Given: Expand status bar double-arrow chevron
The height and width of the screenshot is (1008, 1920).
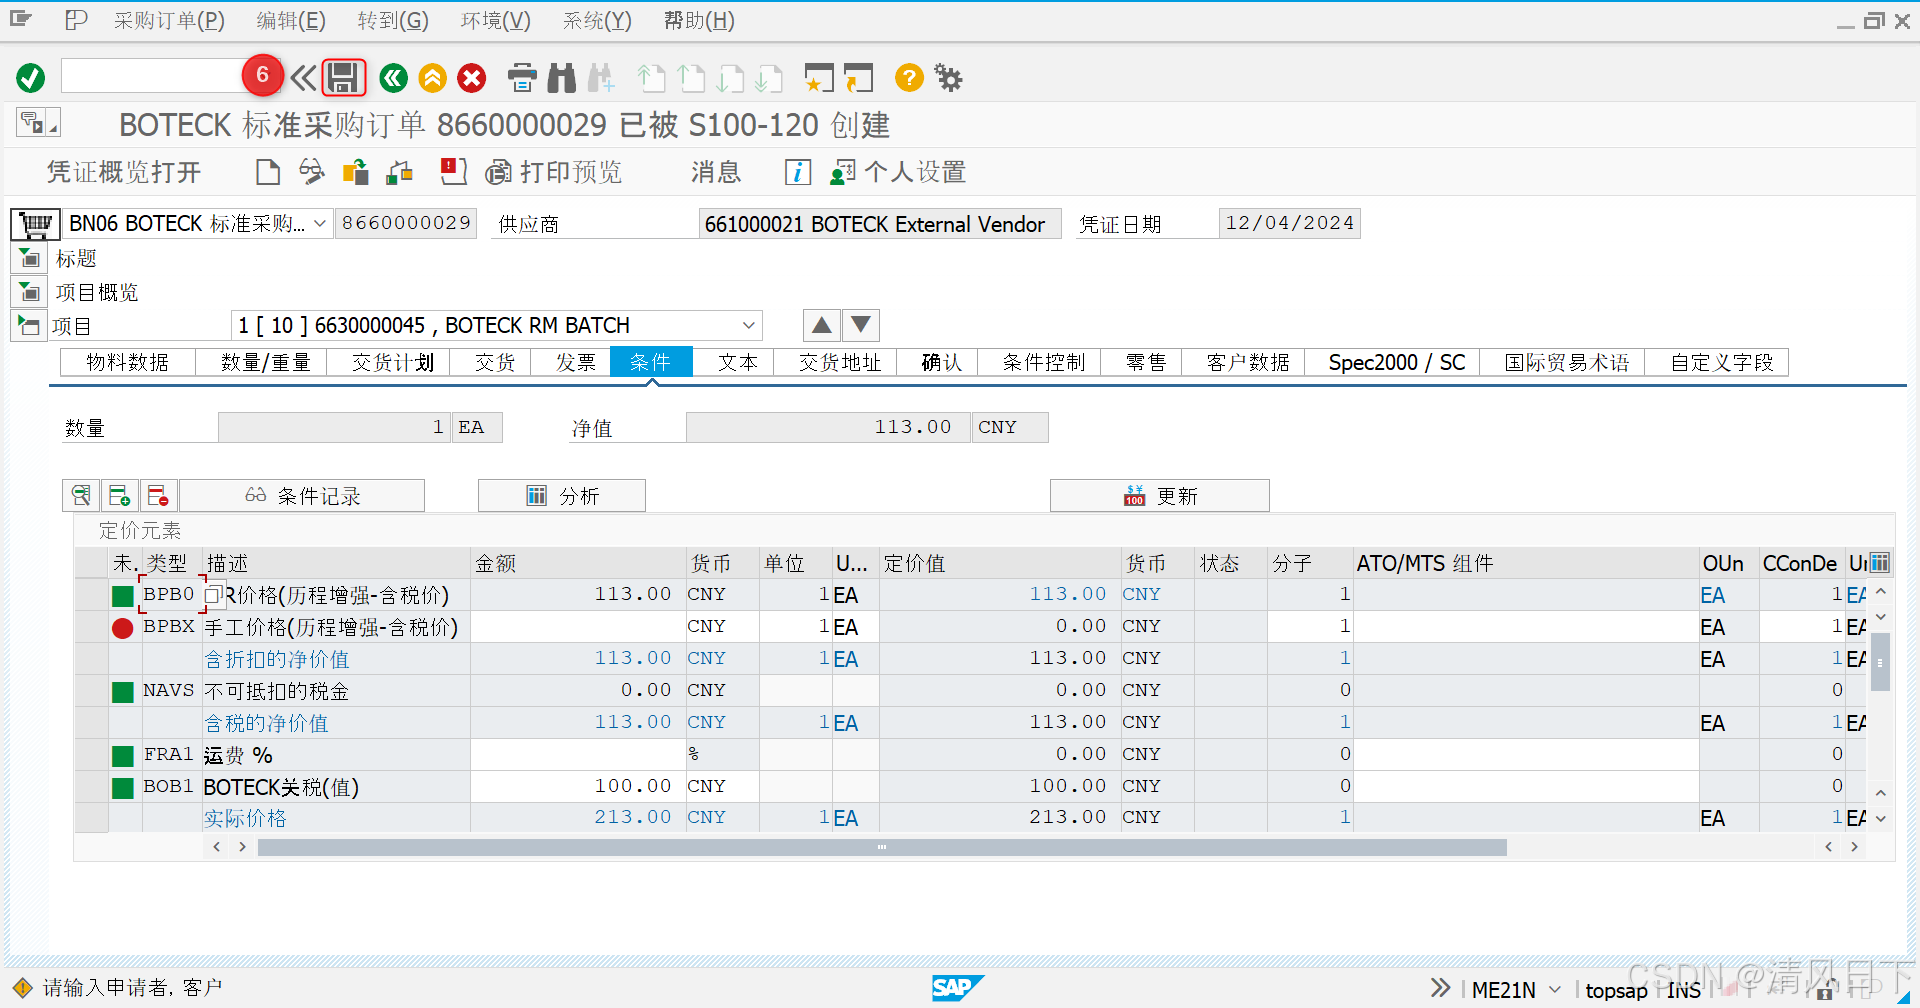Looking at the screenshot, I should 1440,989.
